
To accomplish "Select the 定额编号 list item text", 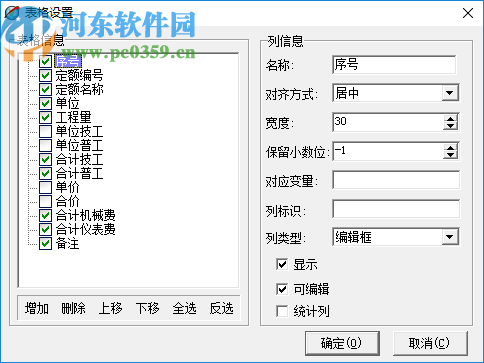I will coord(79,75).
